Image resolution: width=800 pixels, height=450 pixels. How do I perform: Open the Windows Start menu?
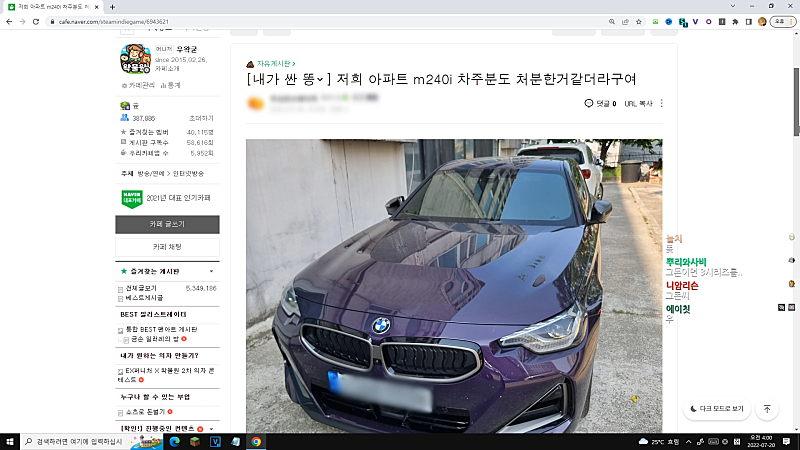pos(10,441)
